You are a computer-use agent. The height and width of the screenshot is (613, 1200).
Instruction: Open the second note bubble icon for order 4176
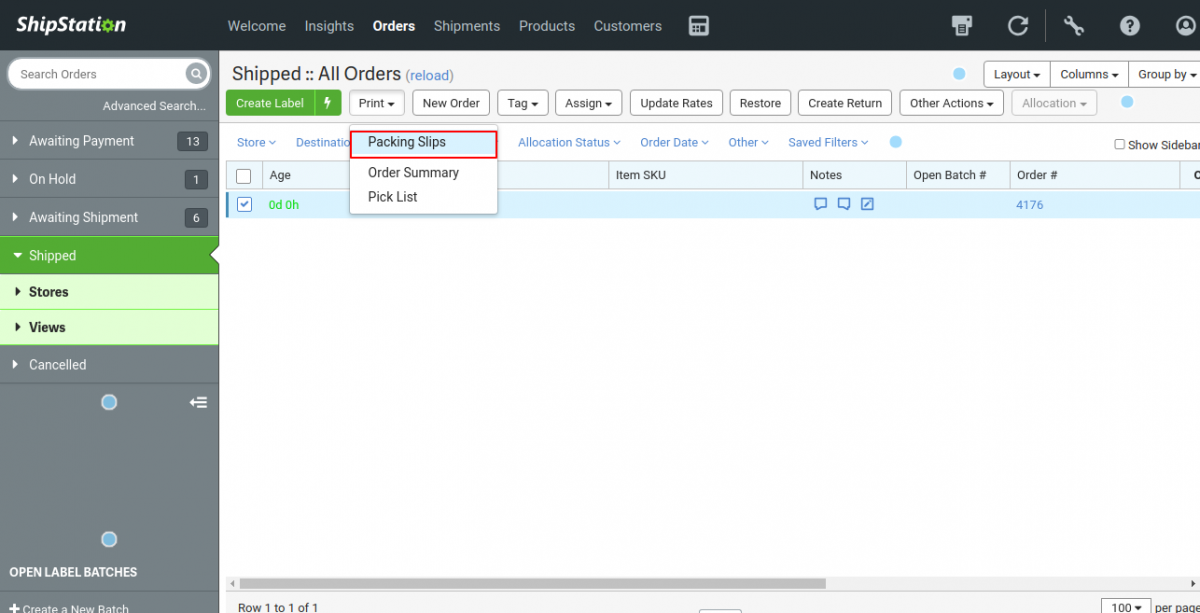click(x=844, y=205)
